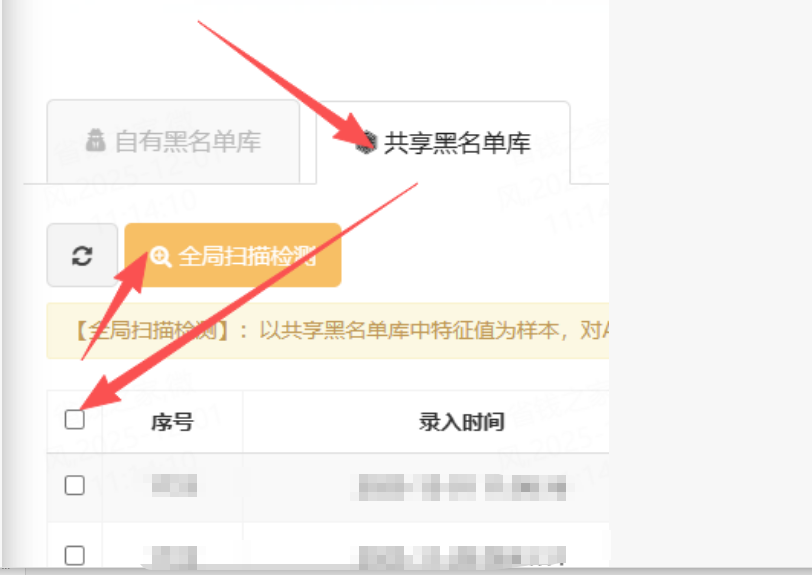Start 全局扫描检测 scan button text
Screen dimensions: 812x575
(247, 256)
